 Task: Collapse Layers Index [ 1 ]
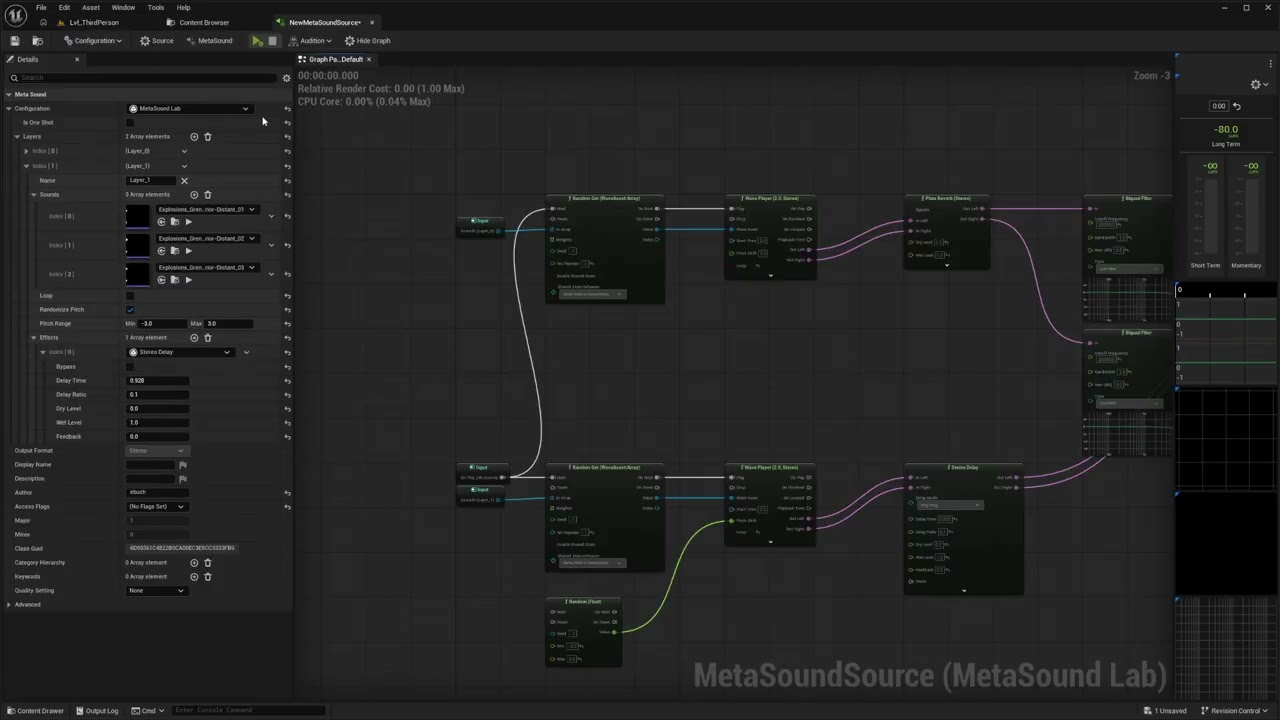tap(26, 166)
